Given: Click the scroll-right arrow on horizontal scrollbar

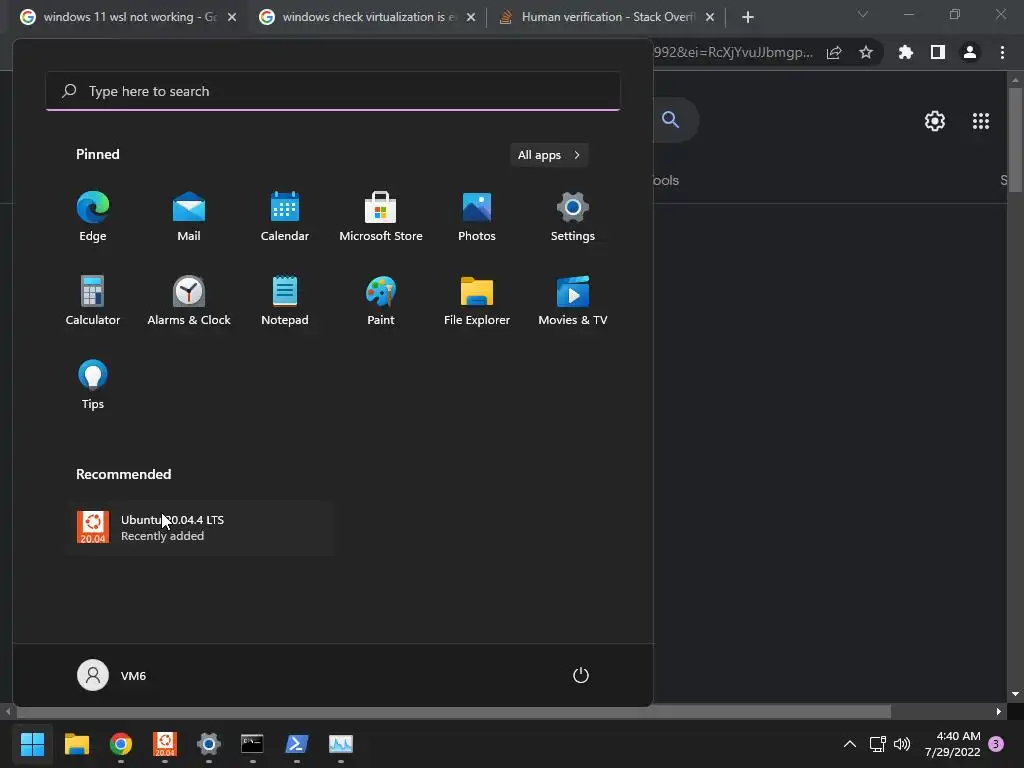Looking at the screenshot, I should point(999,711).
